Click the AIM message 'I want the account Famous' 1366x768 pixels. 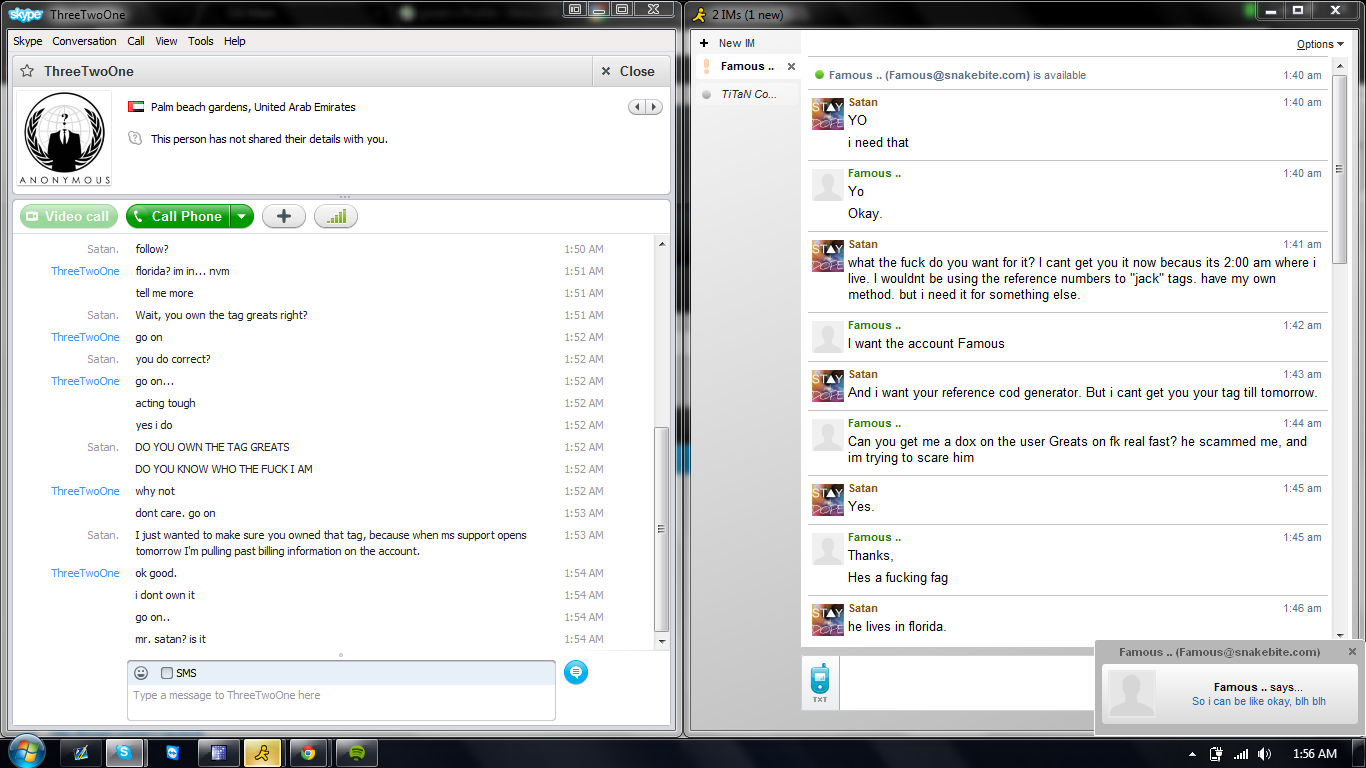(926, 343)
